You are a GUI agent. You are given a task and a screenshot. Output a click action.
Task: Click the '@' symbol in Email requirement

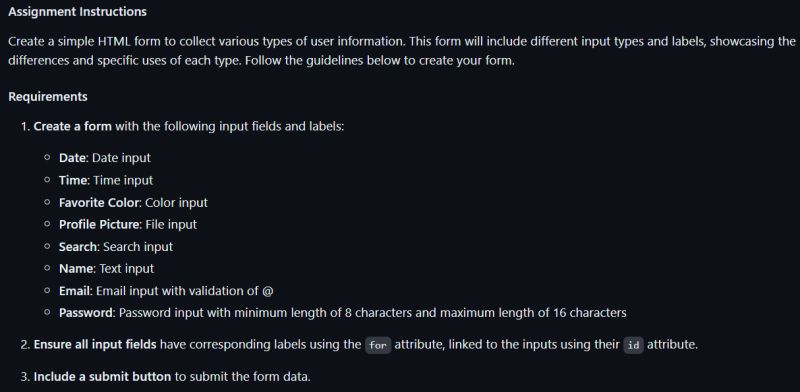coord(268,291)
